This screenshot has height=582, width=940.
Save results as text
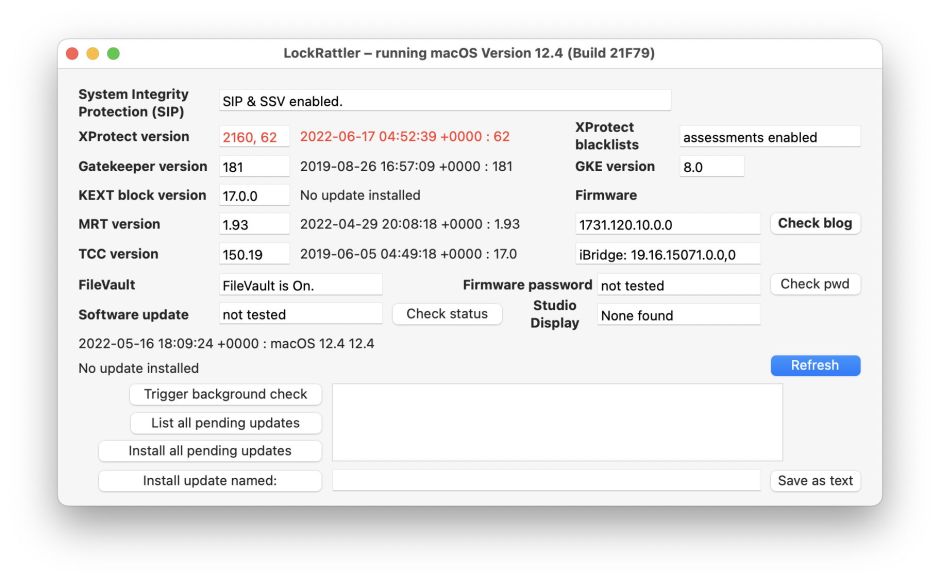click(815, 481)
